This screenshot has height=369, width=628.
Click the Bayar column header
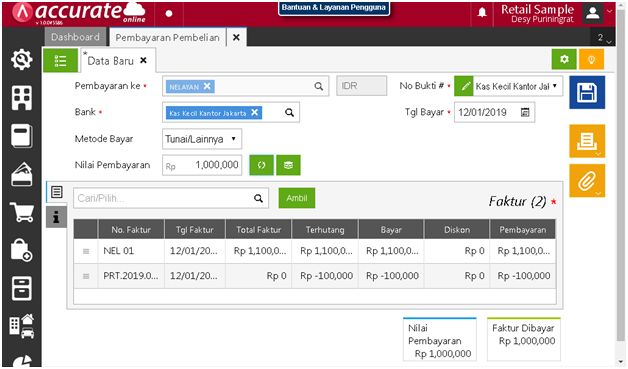(x=391, y=230)
